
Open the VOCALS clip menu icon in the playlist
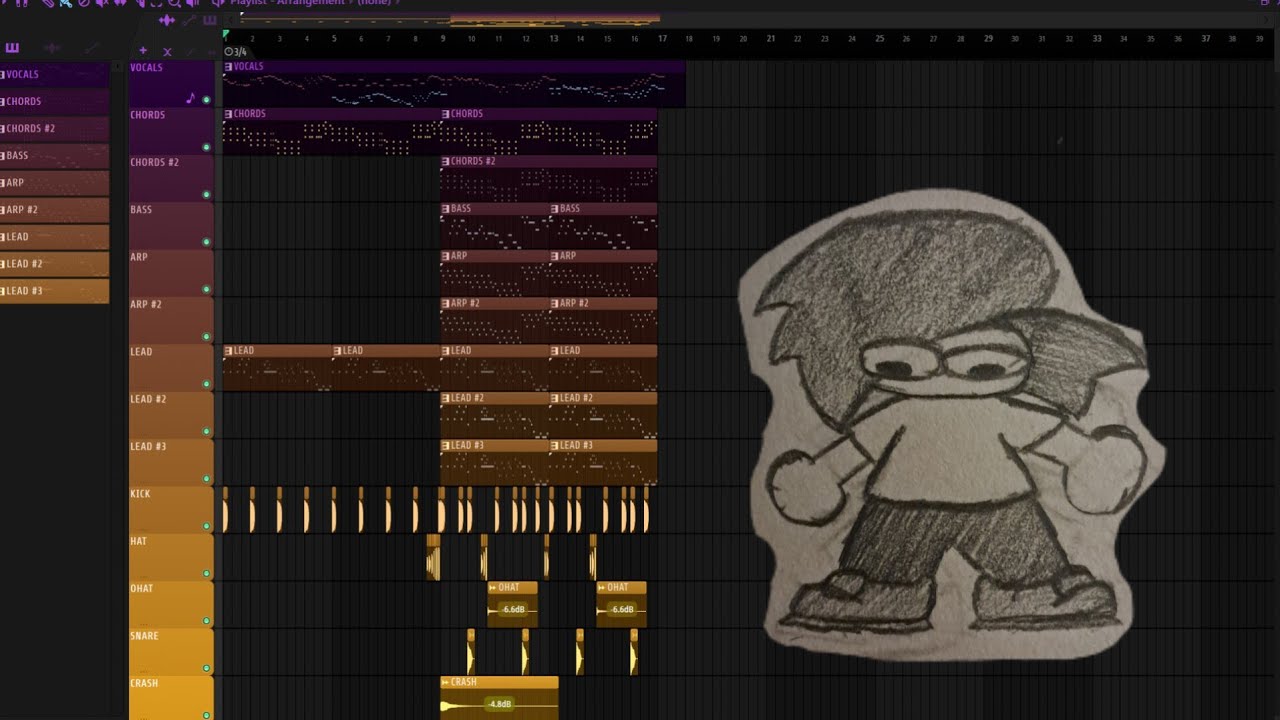(228, 67)
